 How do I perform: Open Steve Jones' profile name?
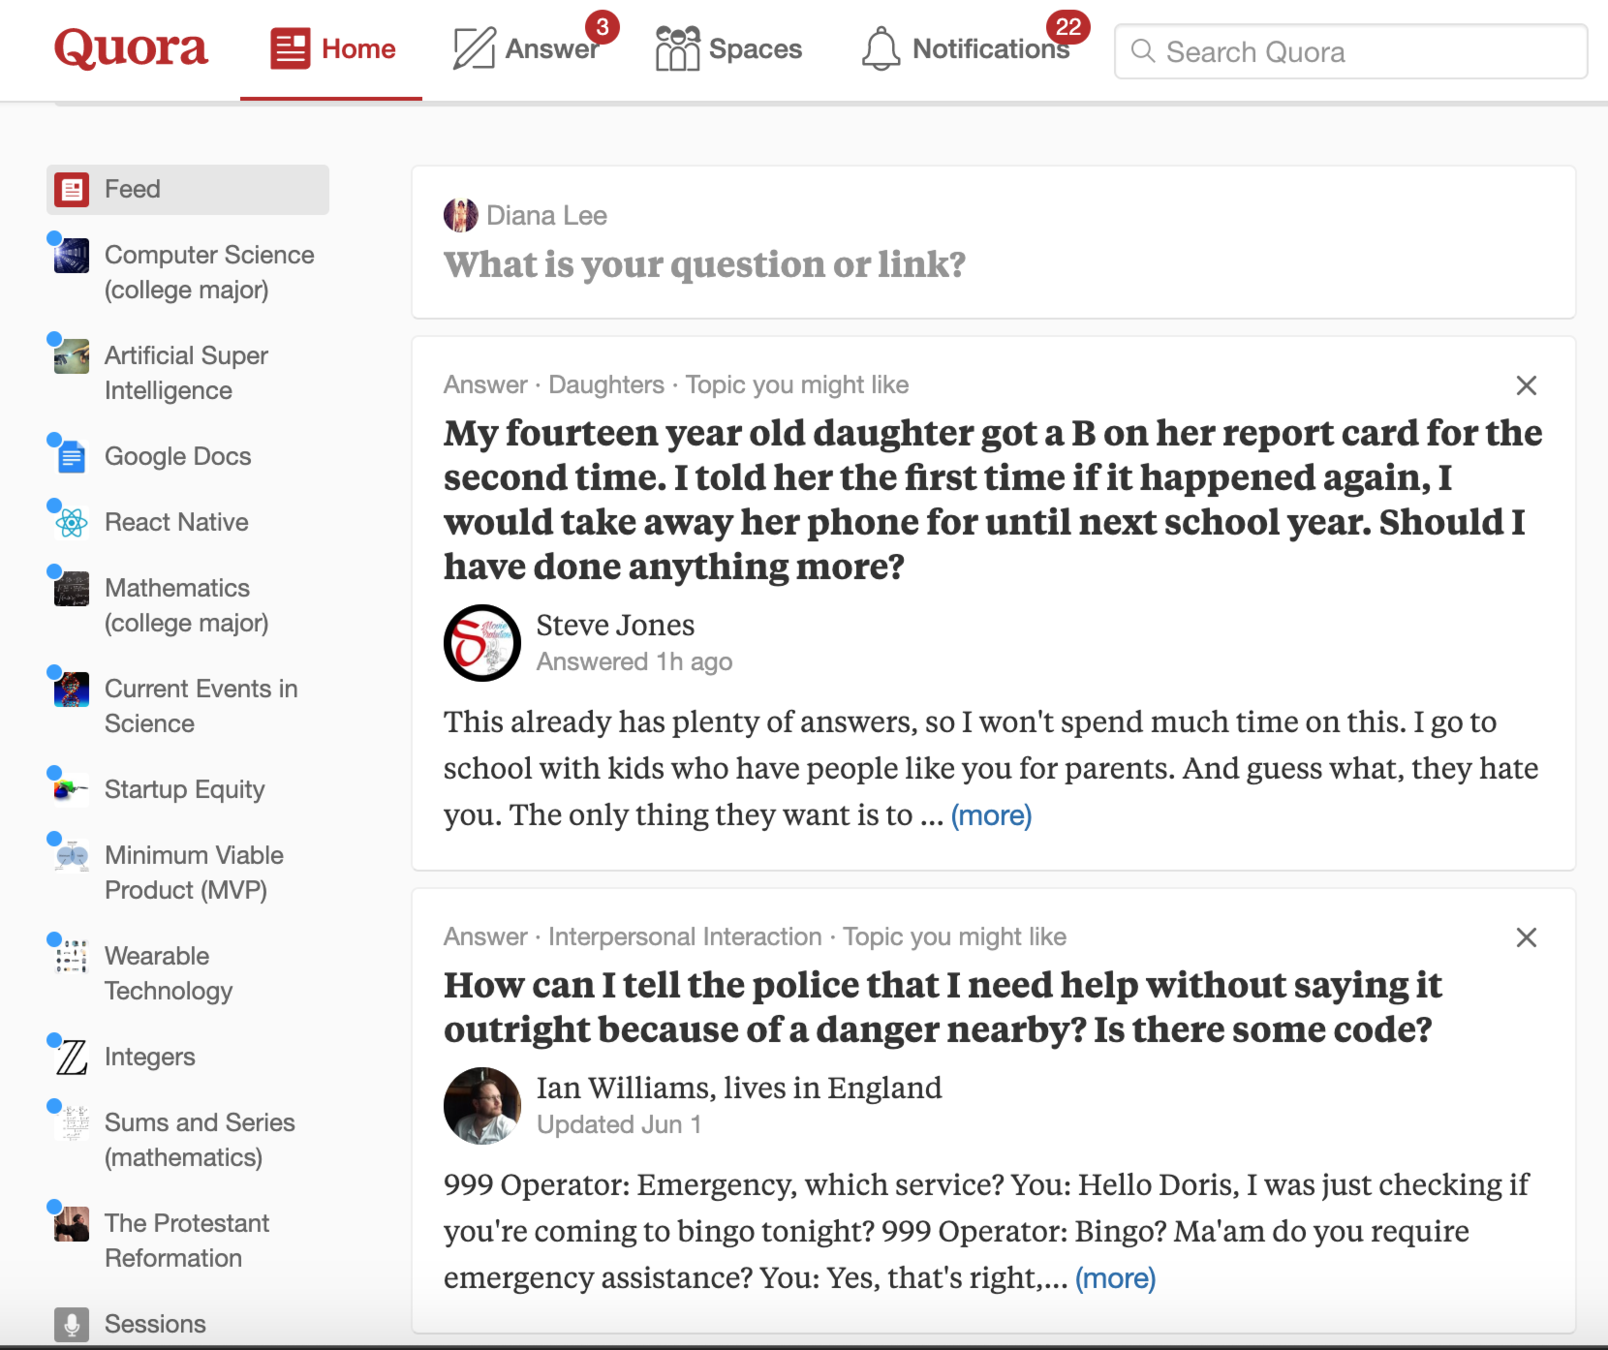615,625
